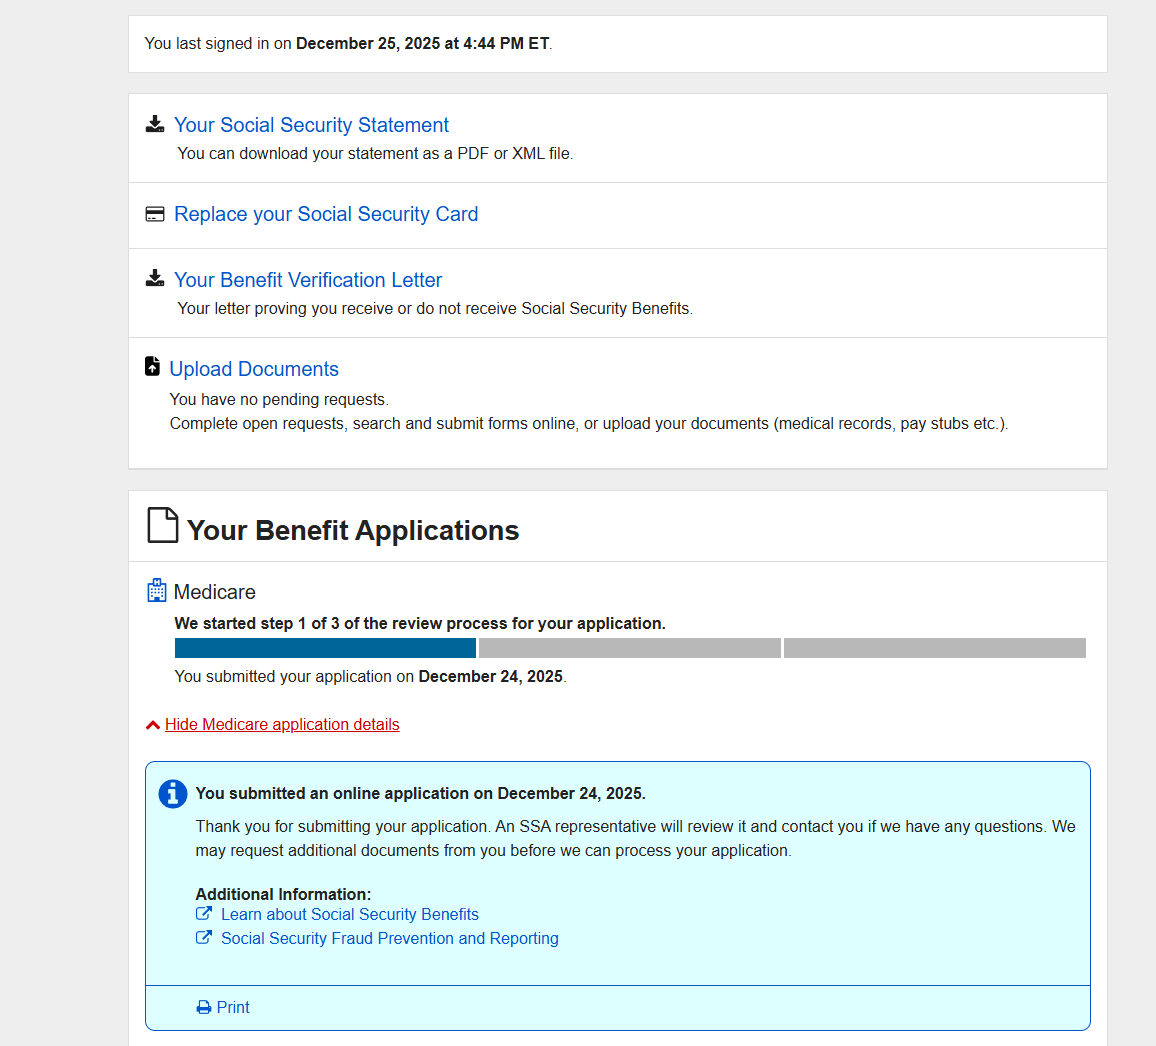
Task: Click the file upload icon beside Upload Documents
Action: (153, 367)
